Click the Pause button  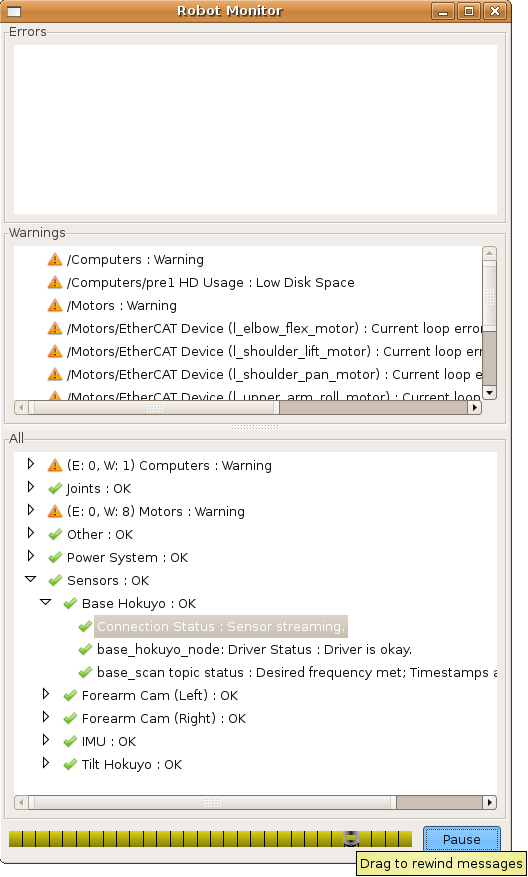pos(461,840)
